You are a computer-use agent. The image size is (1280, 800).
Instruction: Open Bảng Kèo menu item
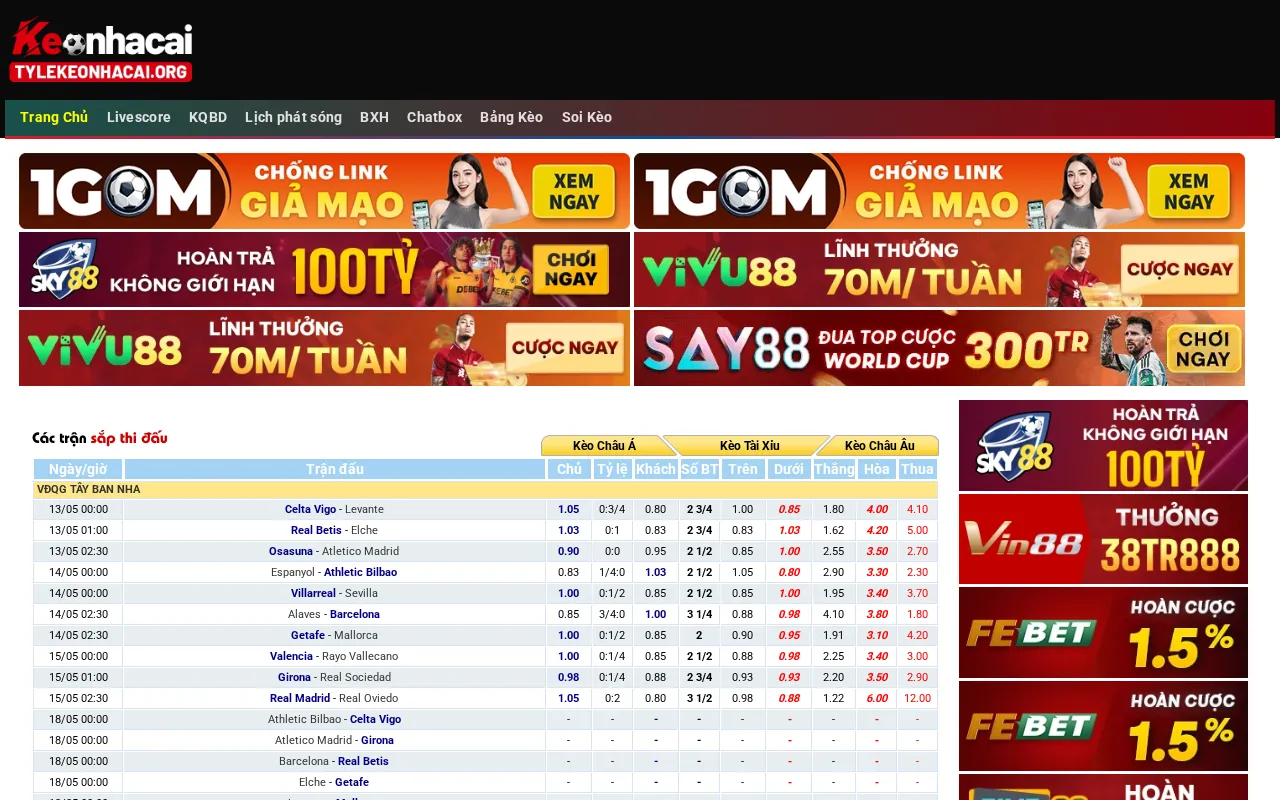(x=511, y=117)
